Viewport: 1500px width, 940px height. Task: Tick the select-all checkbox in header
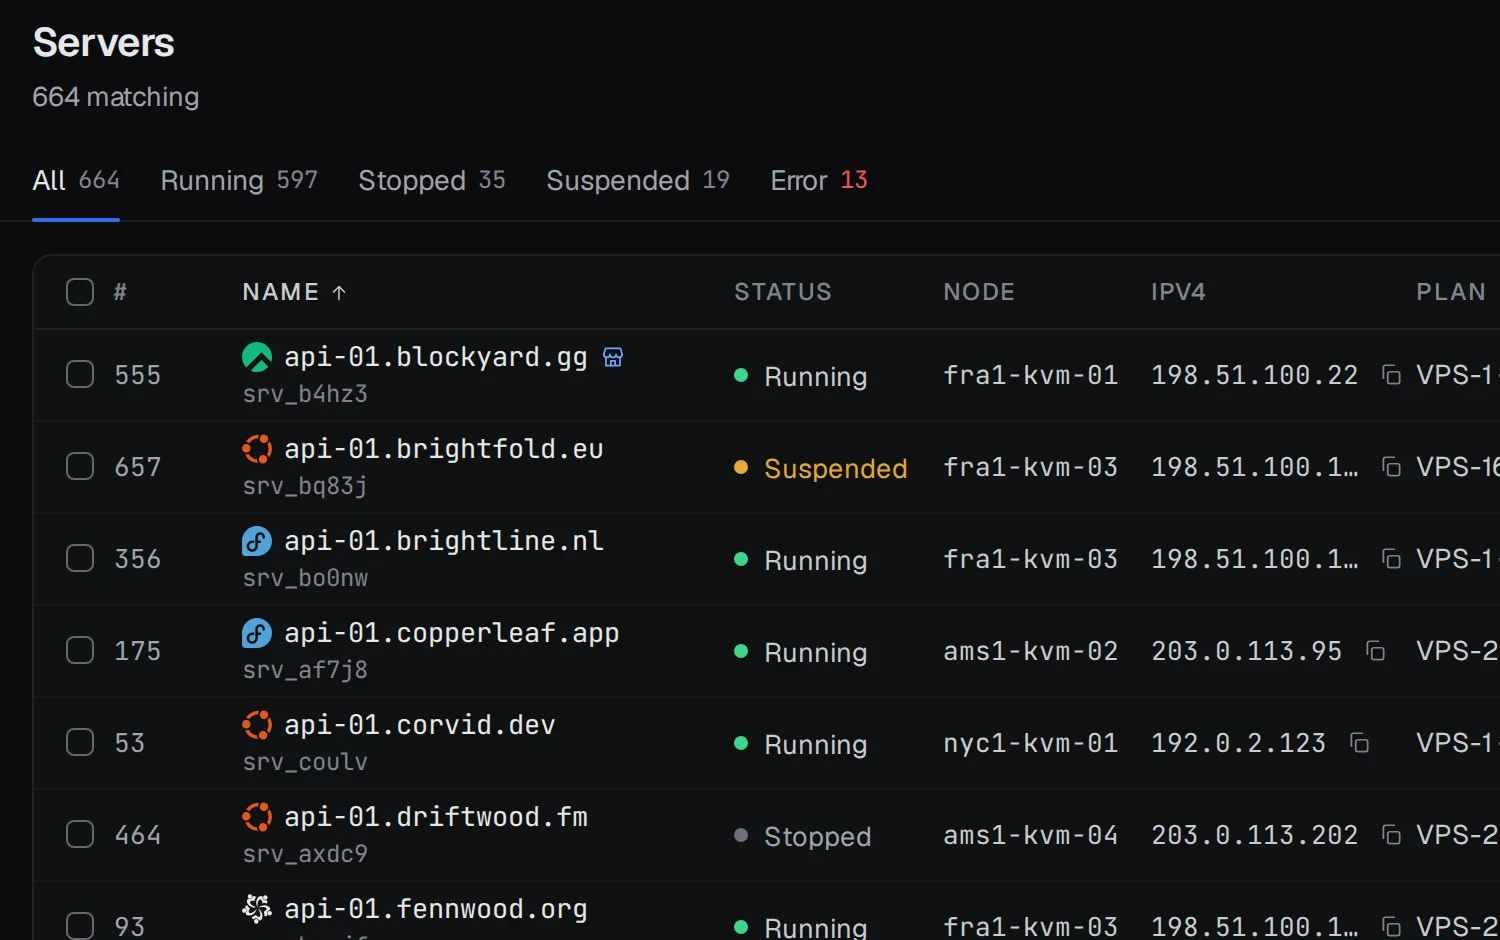(x=80, y=292)
